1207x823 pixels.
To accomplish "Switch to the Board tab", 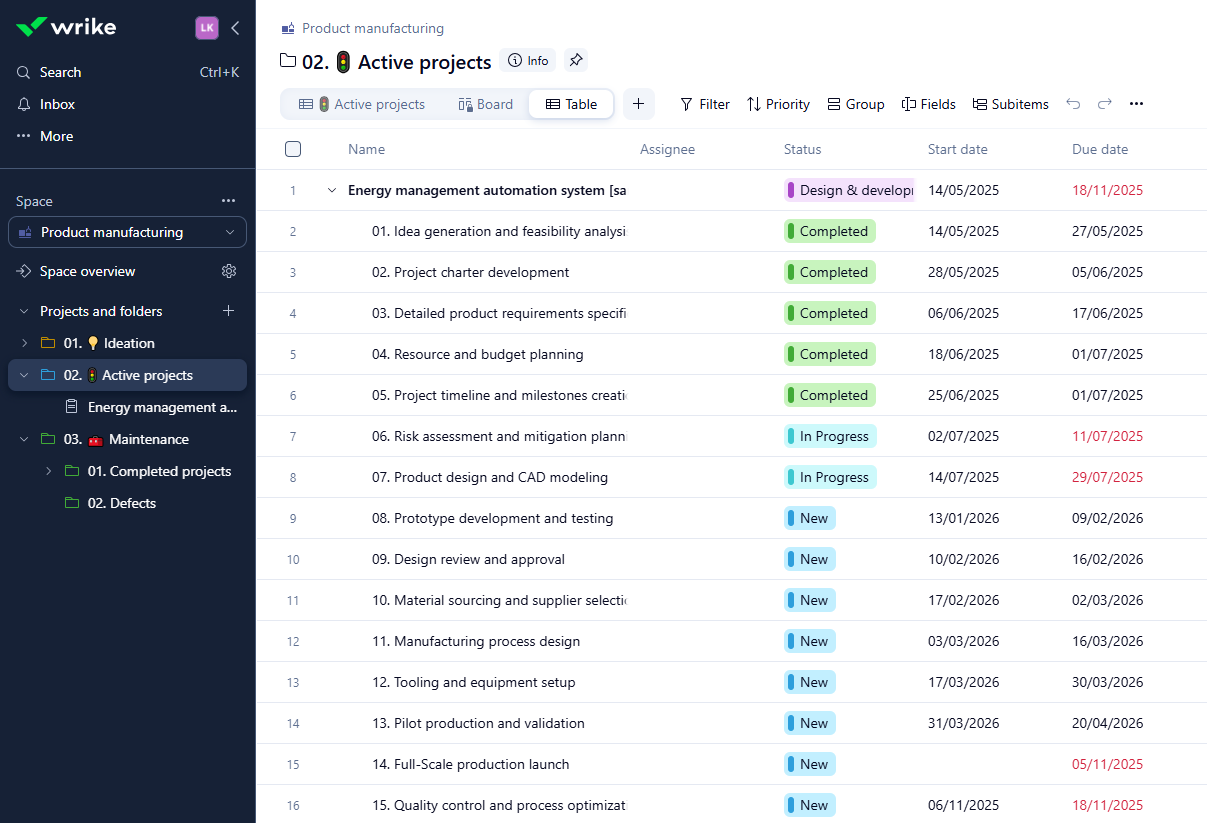I will (485, 103).
